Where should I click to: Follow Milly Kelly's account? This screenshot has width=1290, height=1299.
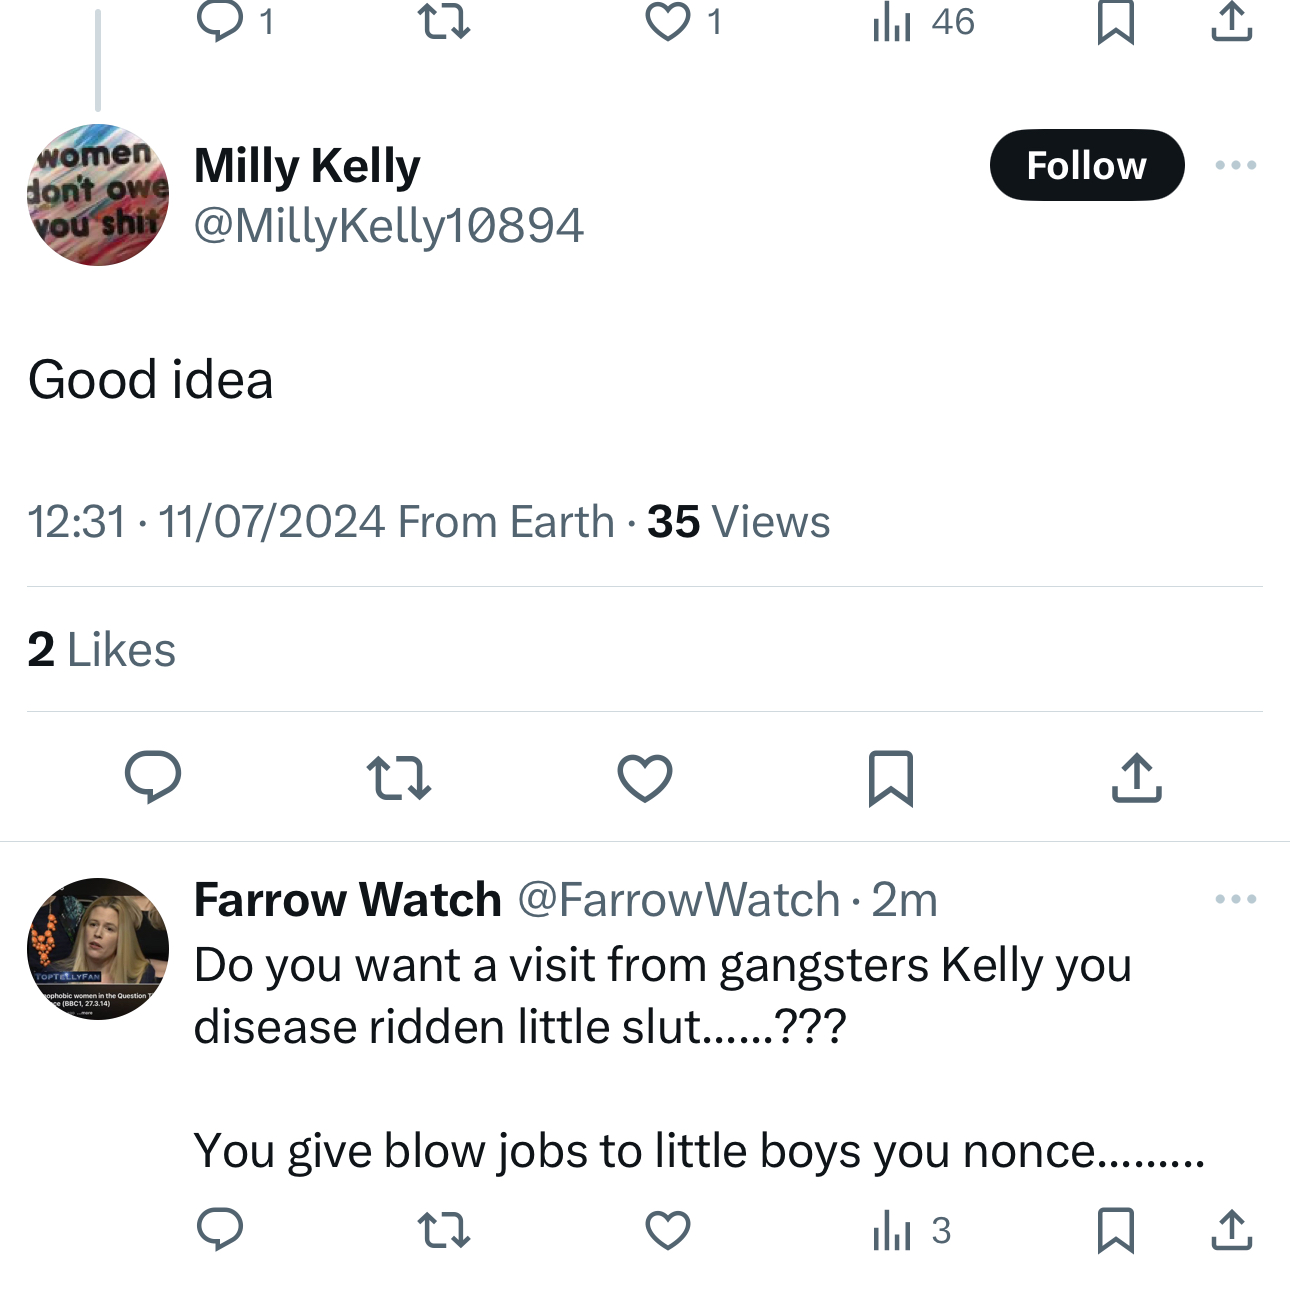[x=1087, y=165]
